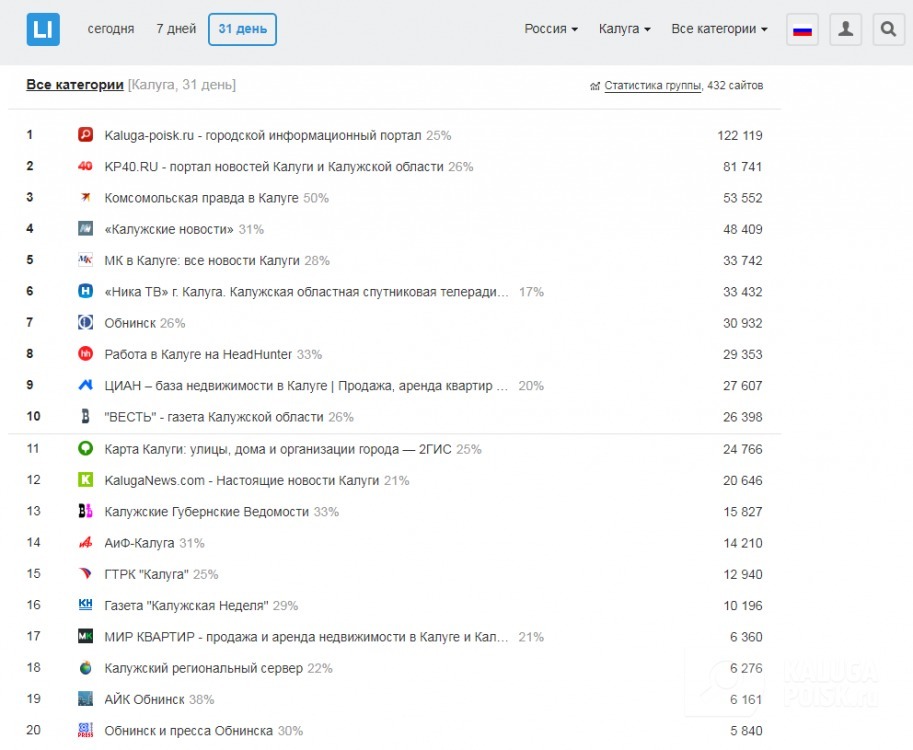The width and height of the screenshot is (913, 750).
Task: Switch to the сегодня period tab
Action: click(111, 29)
